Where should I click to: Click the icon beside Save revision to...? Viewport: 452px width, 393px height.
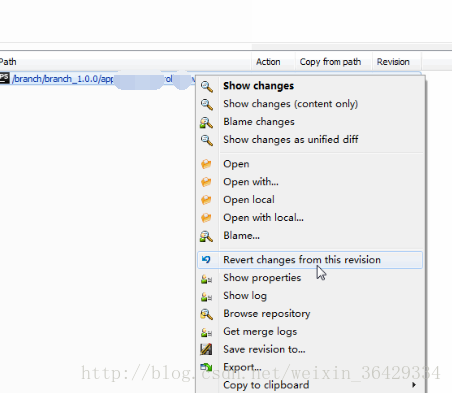pyautogui.click(x=206, y=349)
